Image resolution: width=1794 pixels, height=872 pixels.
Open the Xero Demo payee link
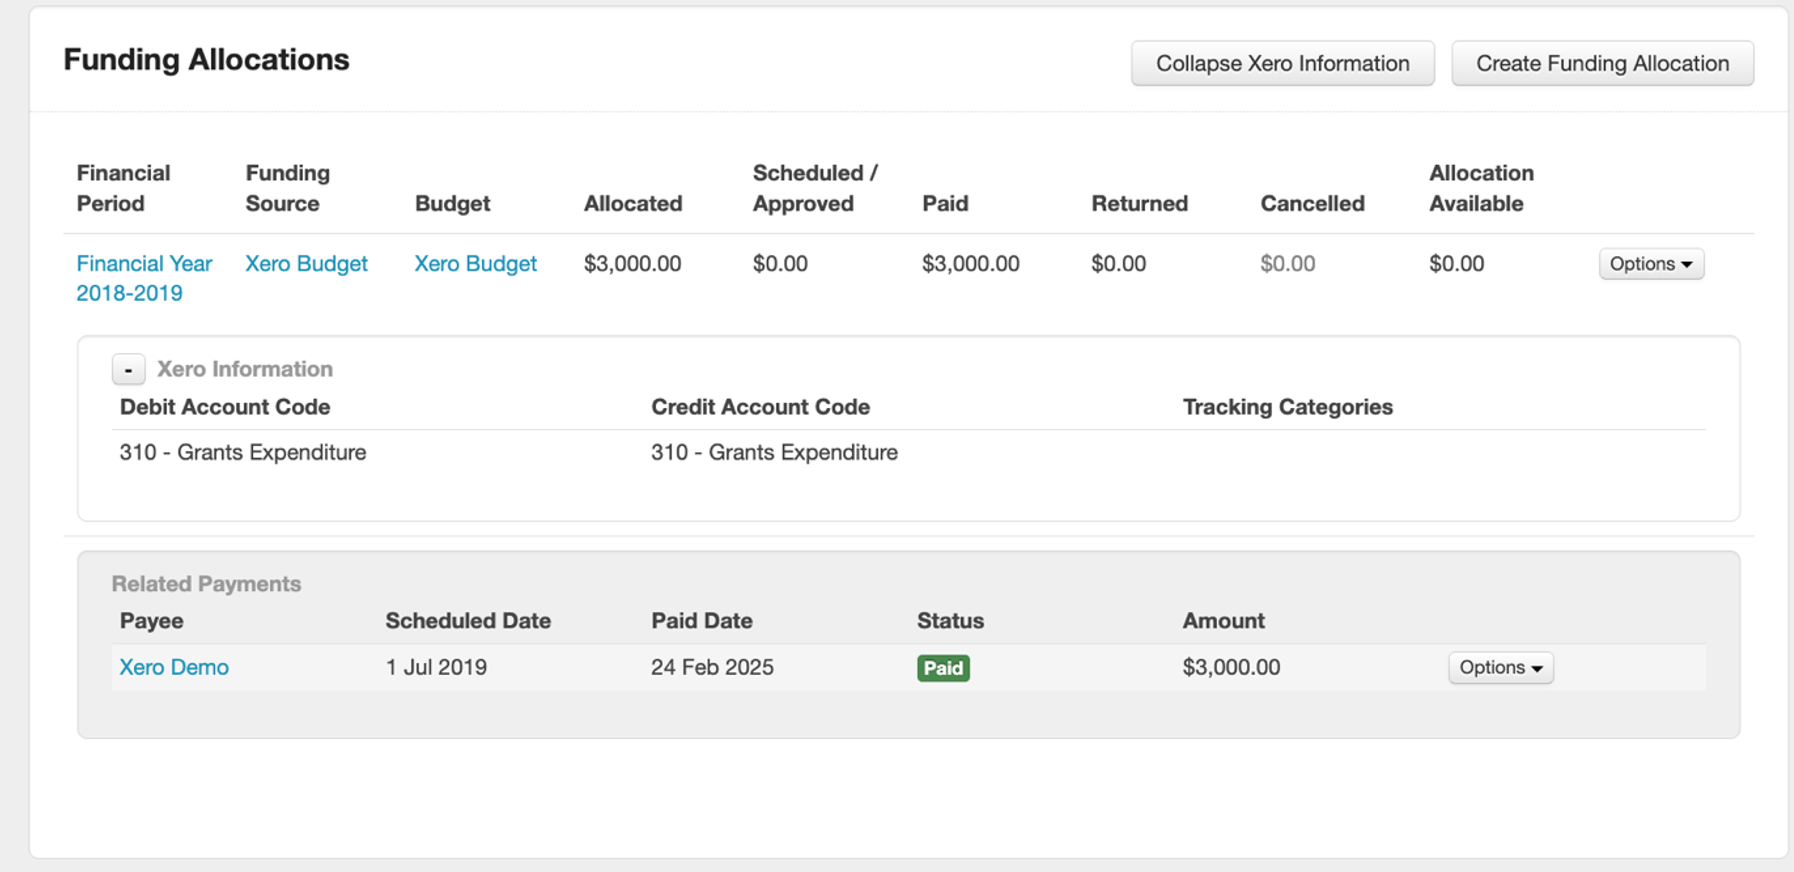174,667
